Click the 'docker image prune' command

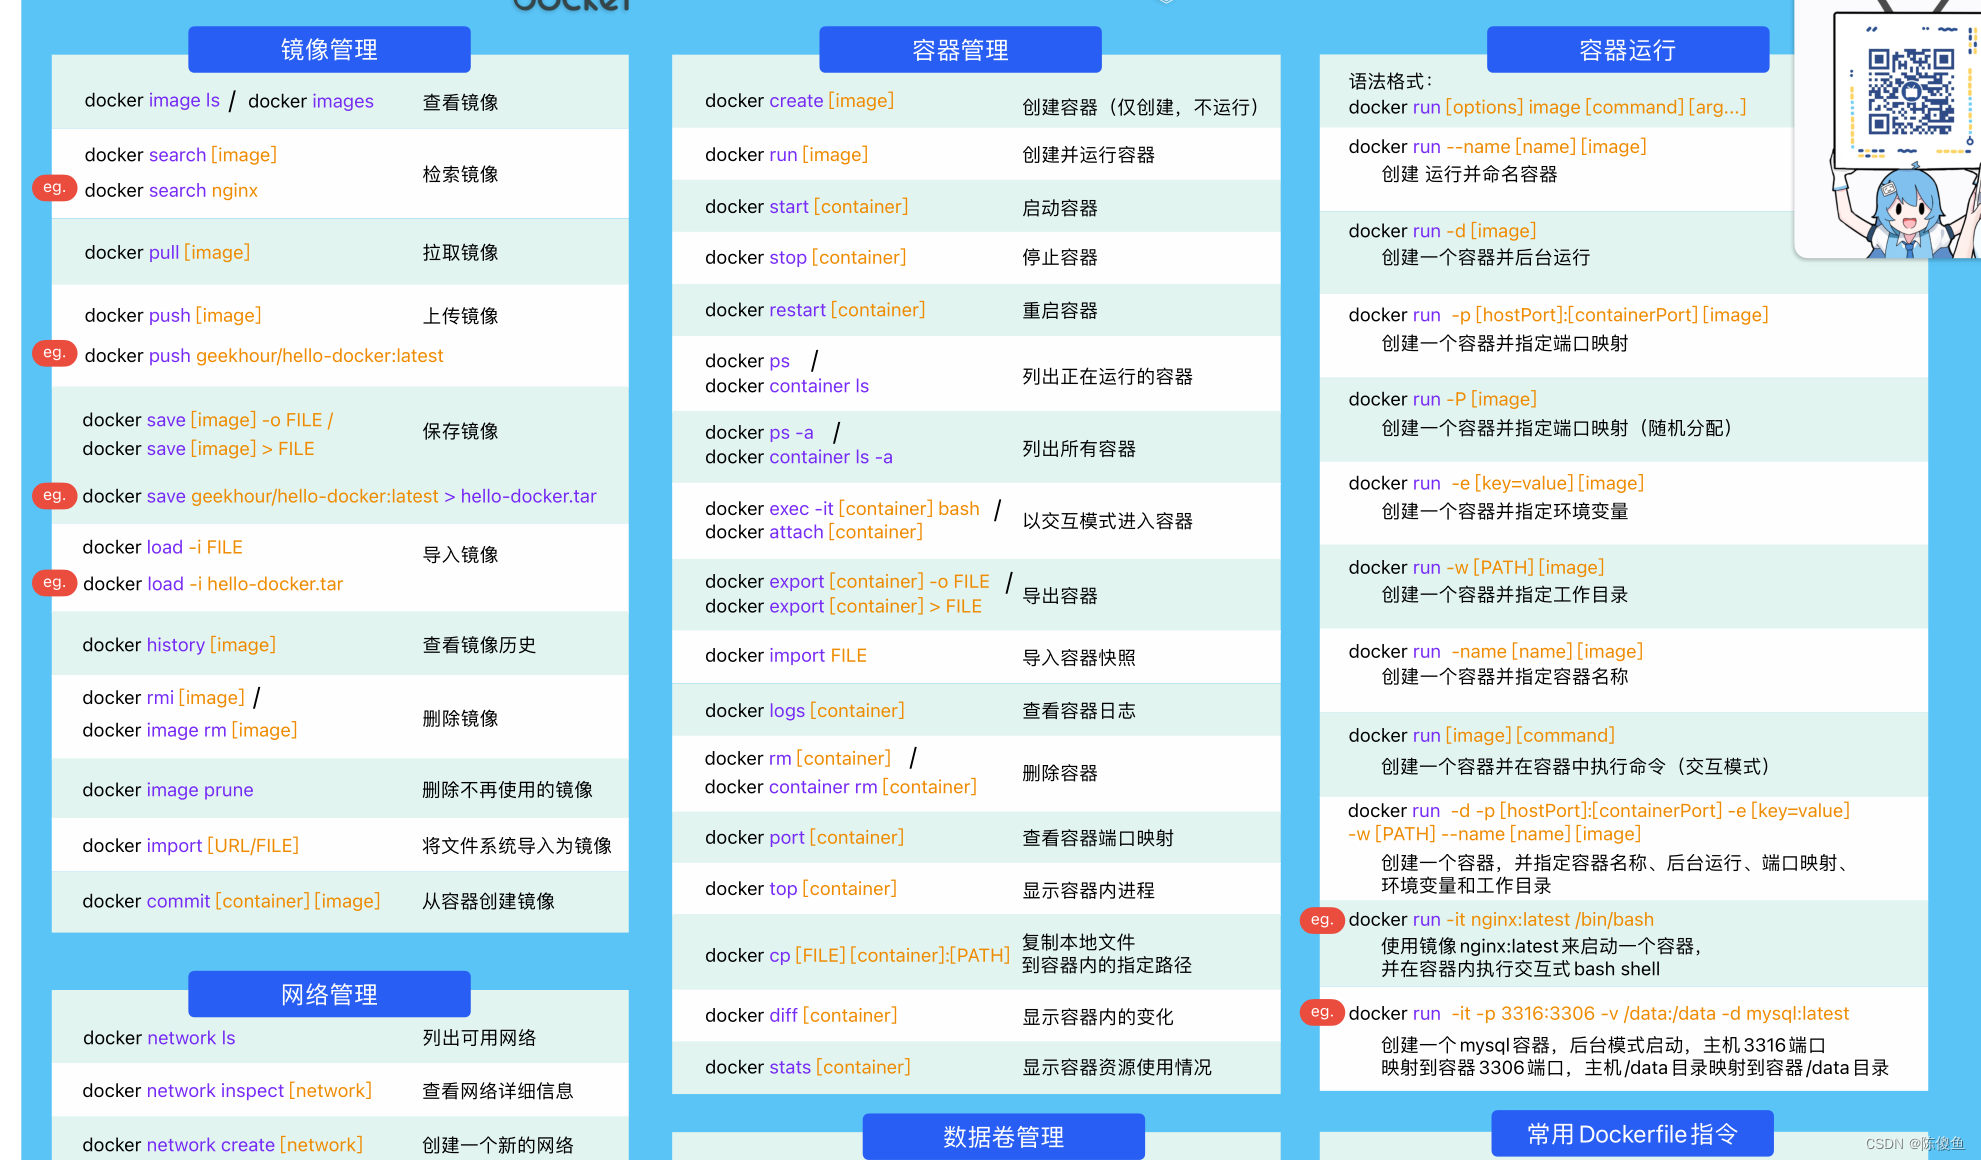point(168,790)
